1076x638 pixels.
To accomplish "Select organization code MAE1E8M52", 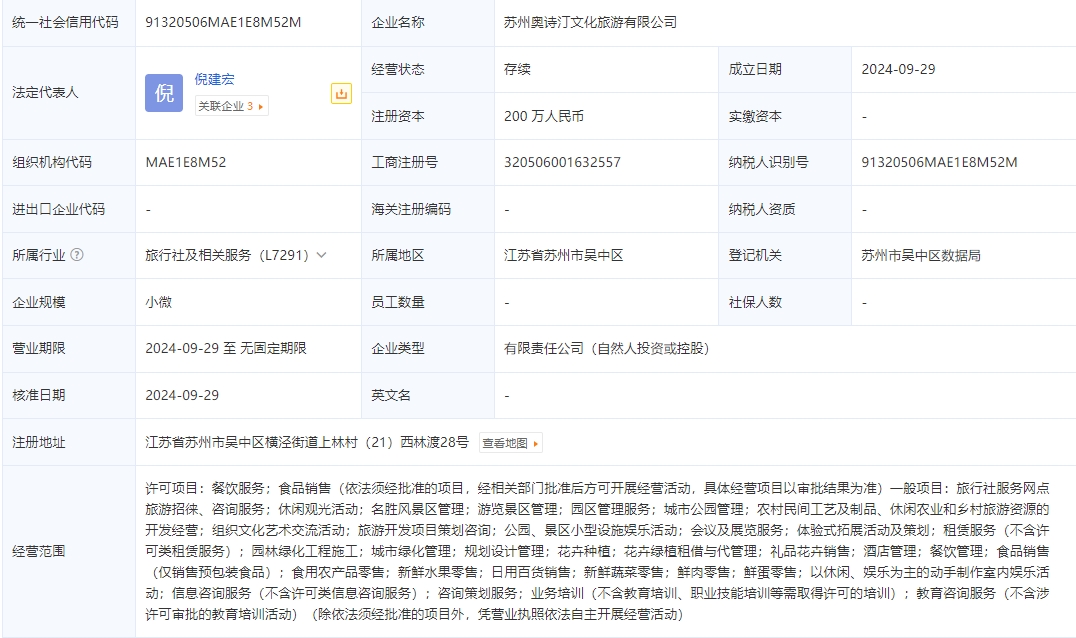I will click(x=185, y=163).
